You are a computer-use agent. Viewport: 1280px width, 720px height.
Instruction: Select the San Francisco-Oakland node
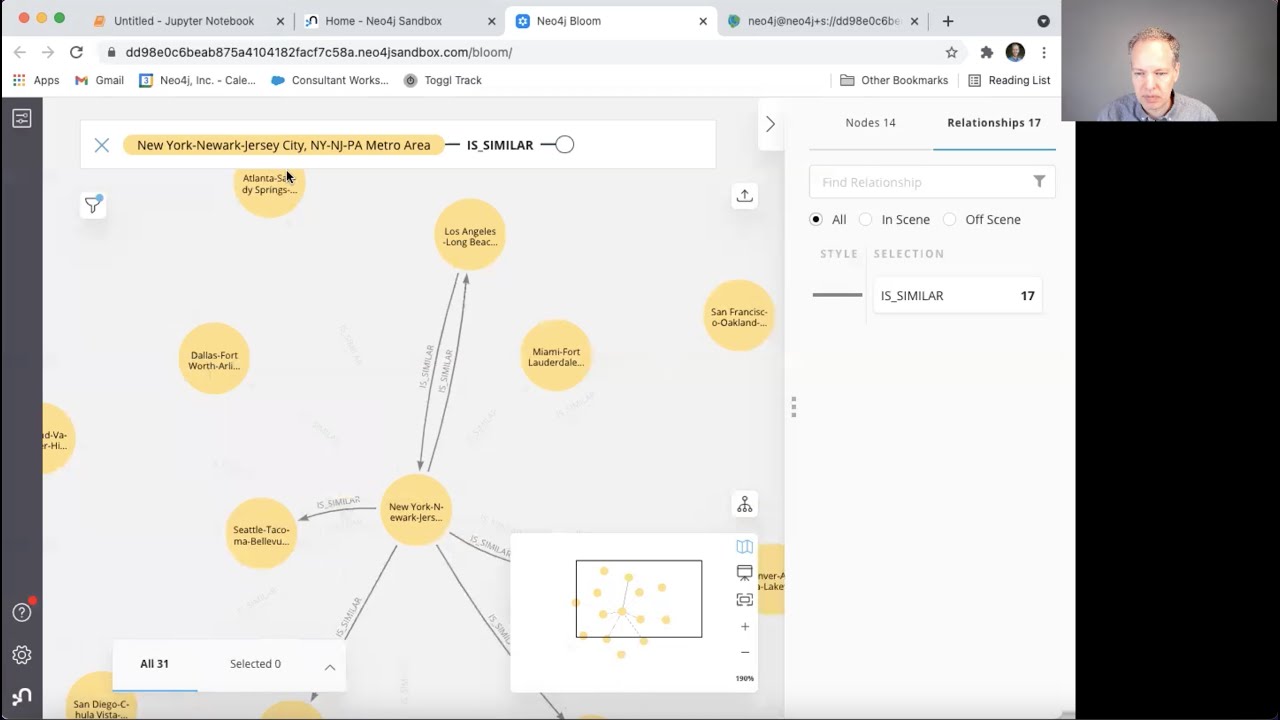[x=739, y=317]
